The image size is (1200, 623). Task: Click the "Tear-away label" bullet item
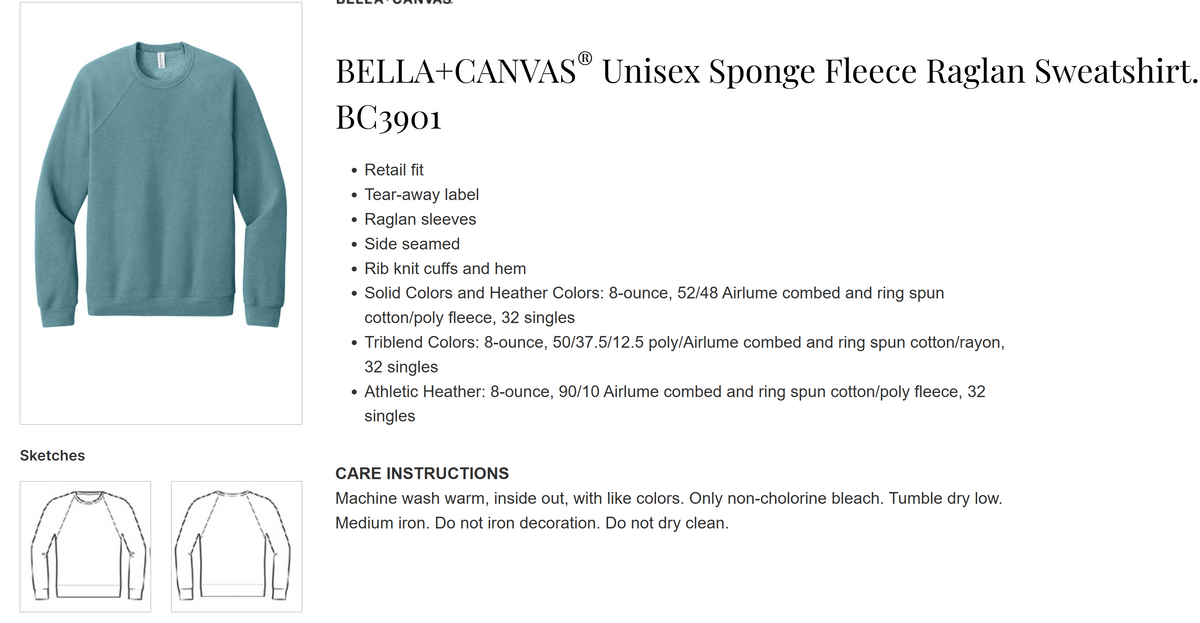click(x=421, y=195)
